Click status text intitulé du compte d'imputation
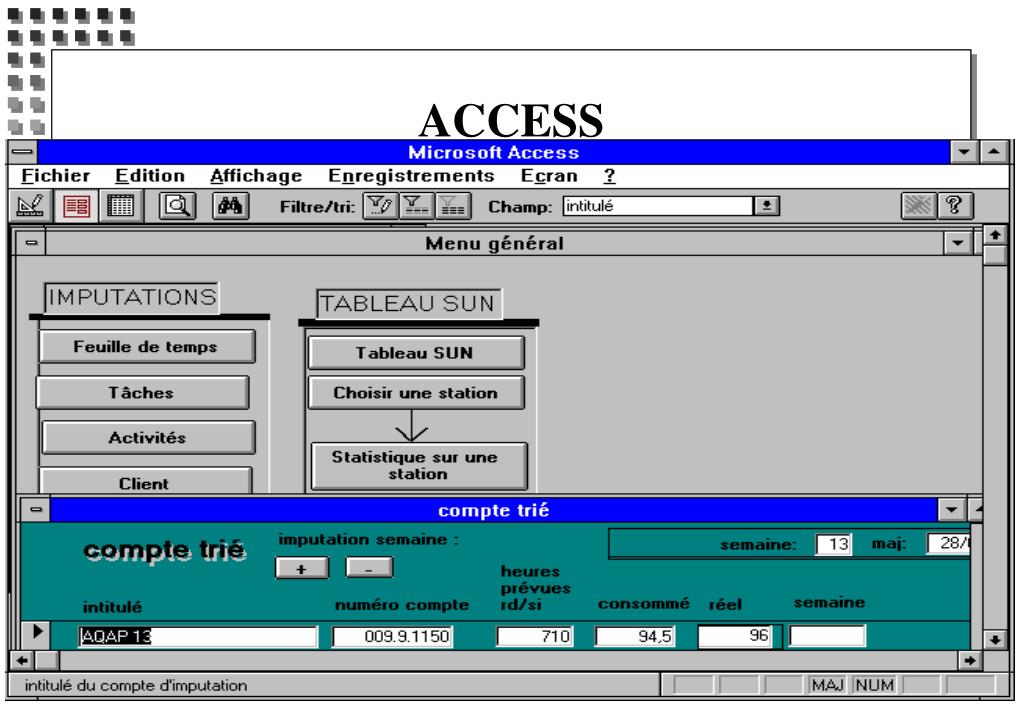Viewport: 1023px width, 708px height. (x=136, y=685)
